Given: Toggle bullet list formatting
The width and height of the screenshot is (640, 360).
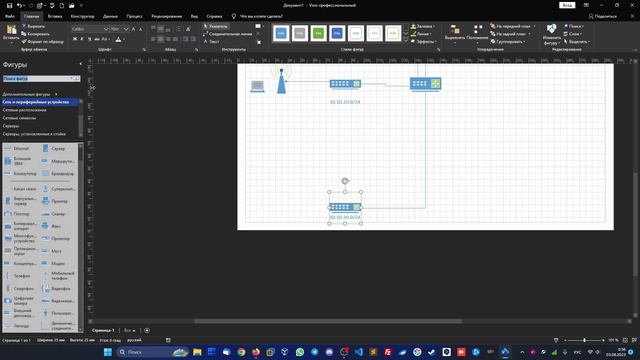Looking at the screenshot, I should [179, 29].
